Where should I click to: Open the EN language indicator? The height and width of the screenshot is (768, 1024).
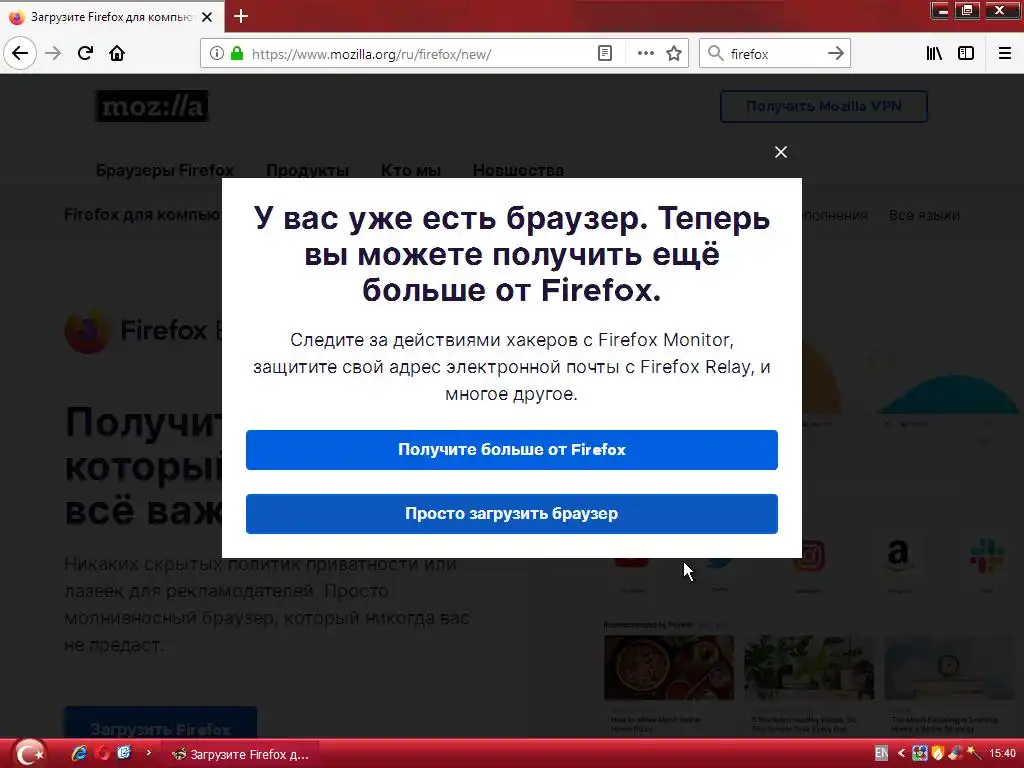881,753
